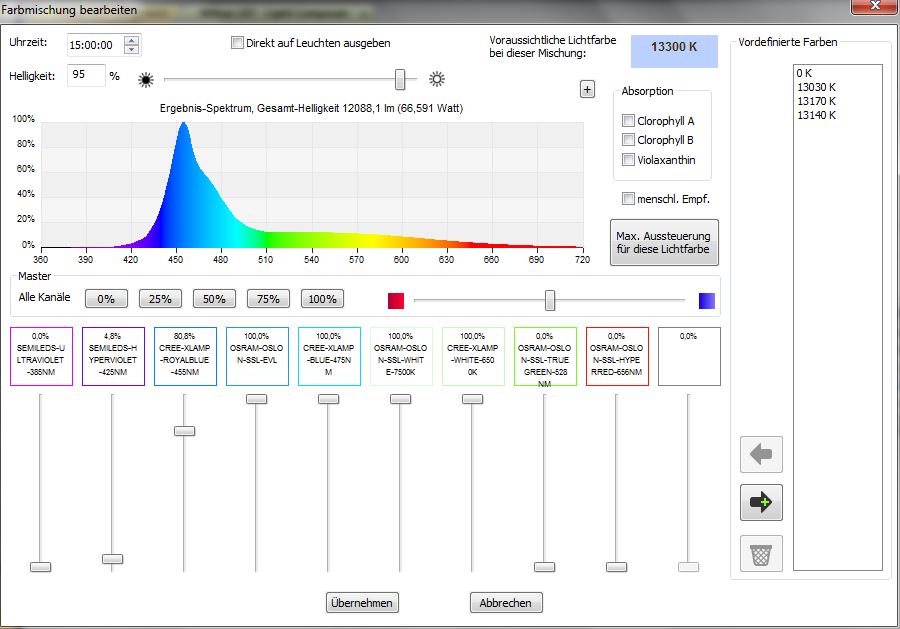900x629 pixels.
Task: Click the trash bin delete icon
Action: (760, 553)
